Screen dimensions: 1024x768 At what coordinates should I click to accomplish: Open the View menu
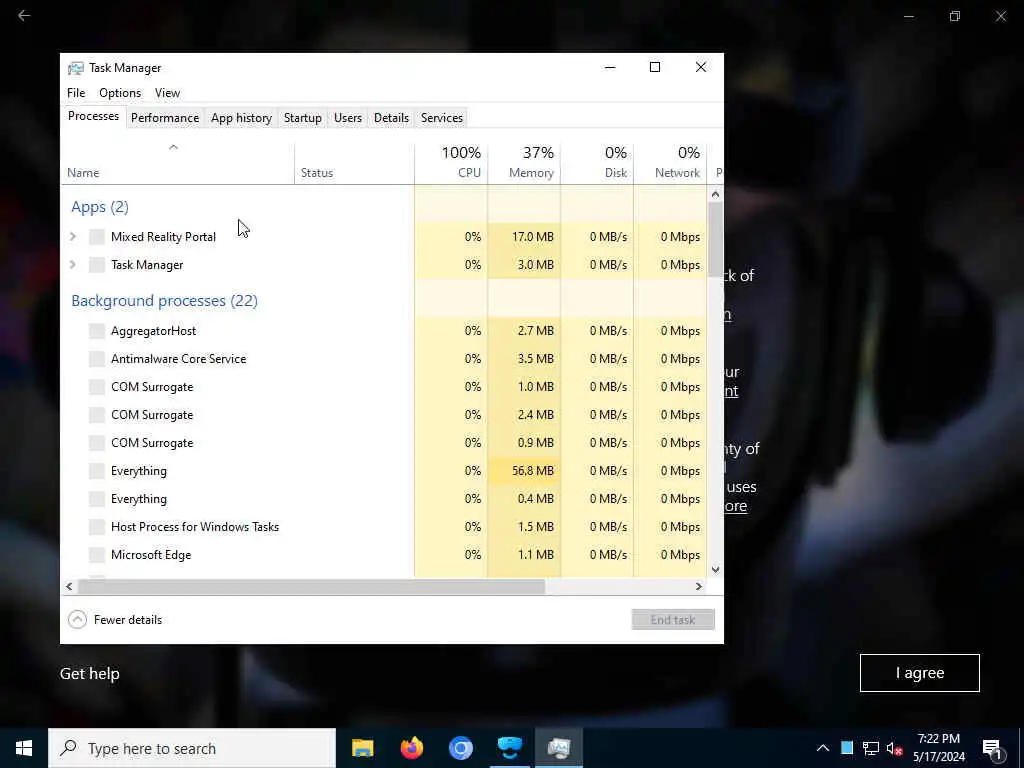pyautogui.click(x=167, y=93)
